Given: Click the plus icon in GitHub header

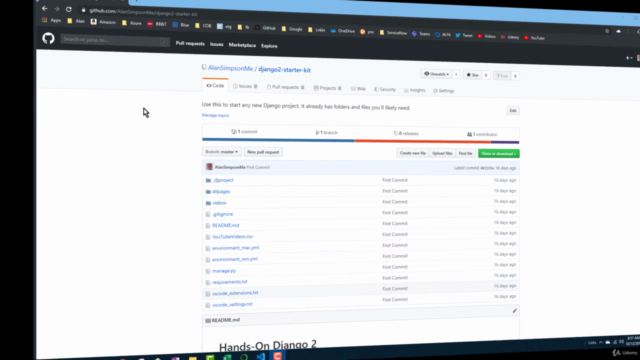Looking at the screenshot, I should coord(629,58).
